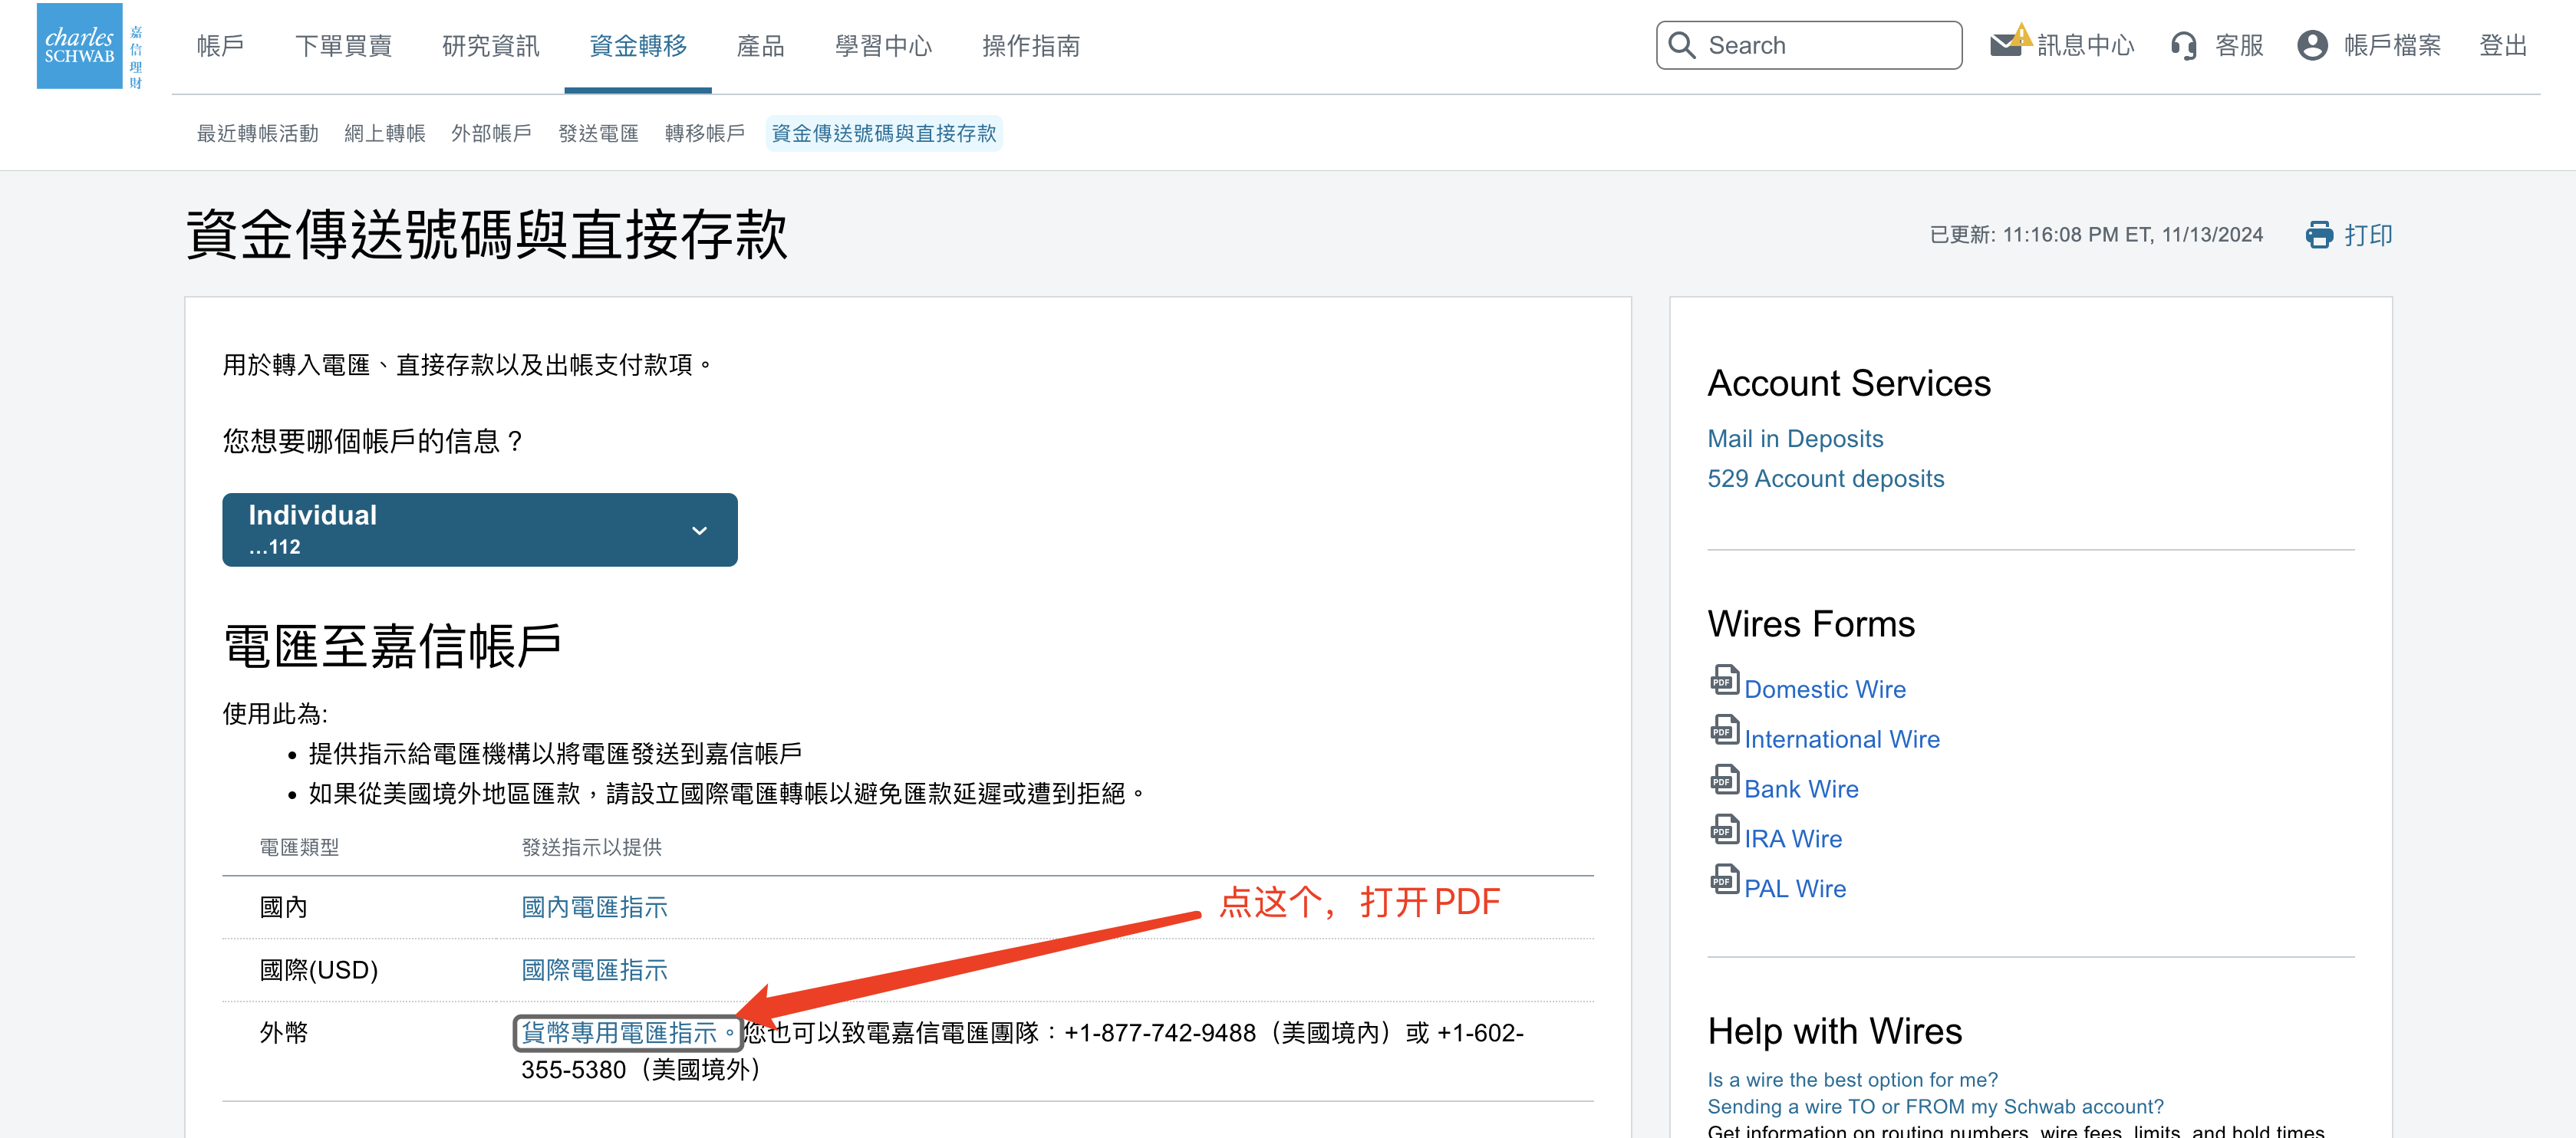This screenshot has height=1138, width=2576.
Task: Click the PAL Wire PDF icon
Action: 1724,880
